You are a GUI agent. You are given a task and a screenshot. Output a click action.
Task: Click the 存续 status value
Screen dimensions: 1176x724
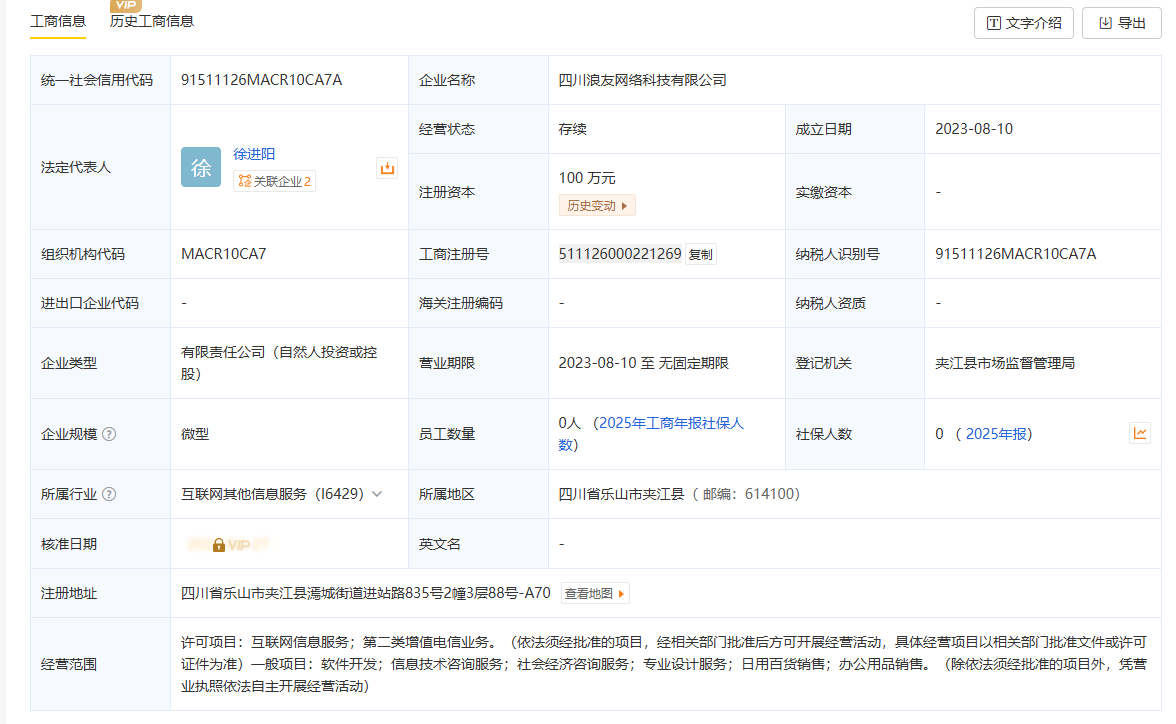tap(573, 129)
